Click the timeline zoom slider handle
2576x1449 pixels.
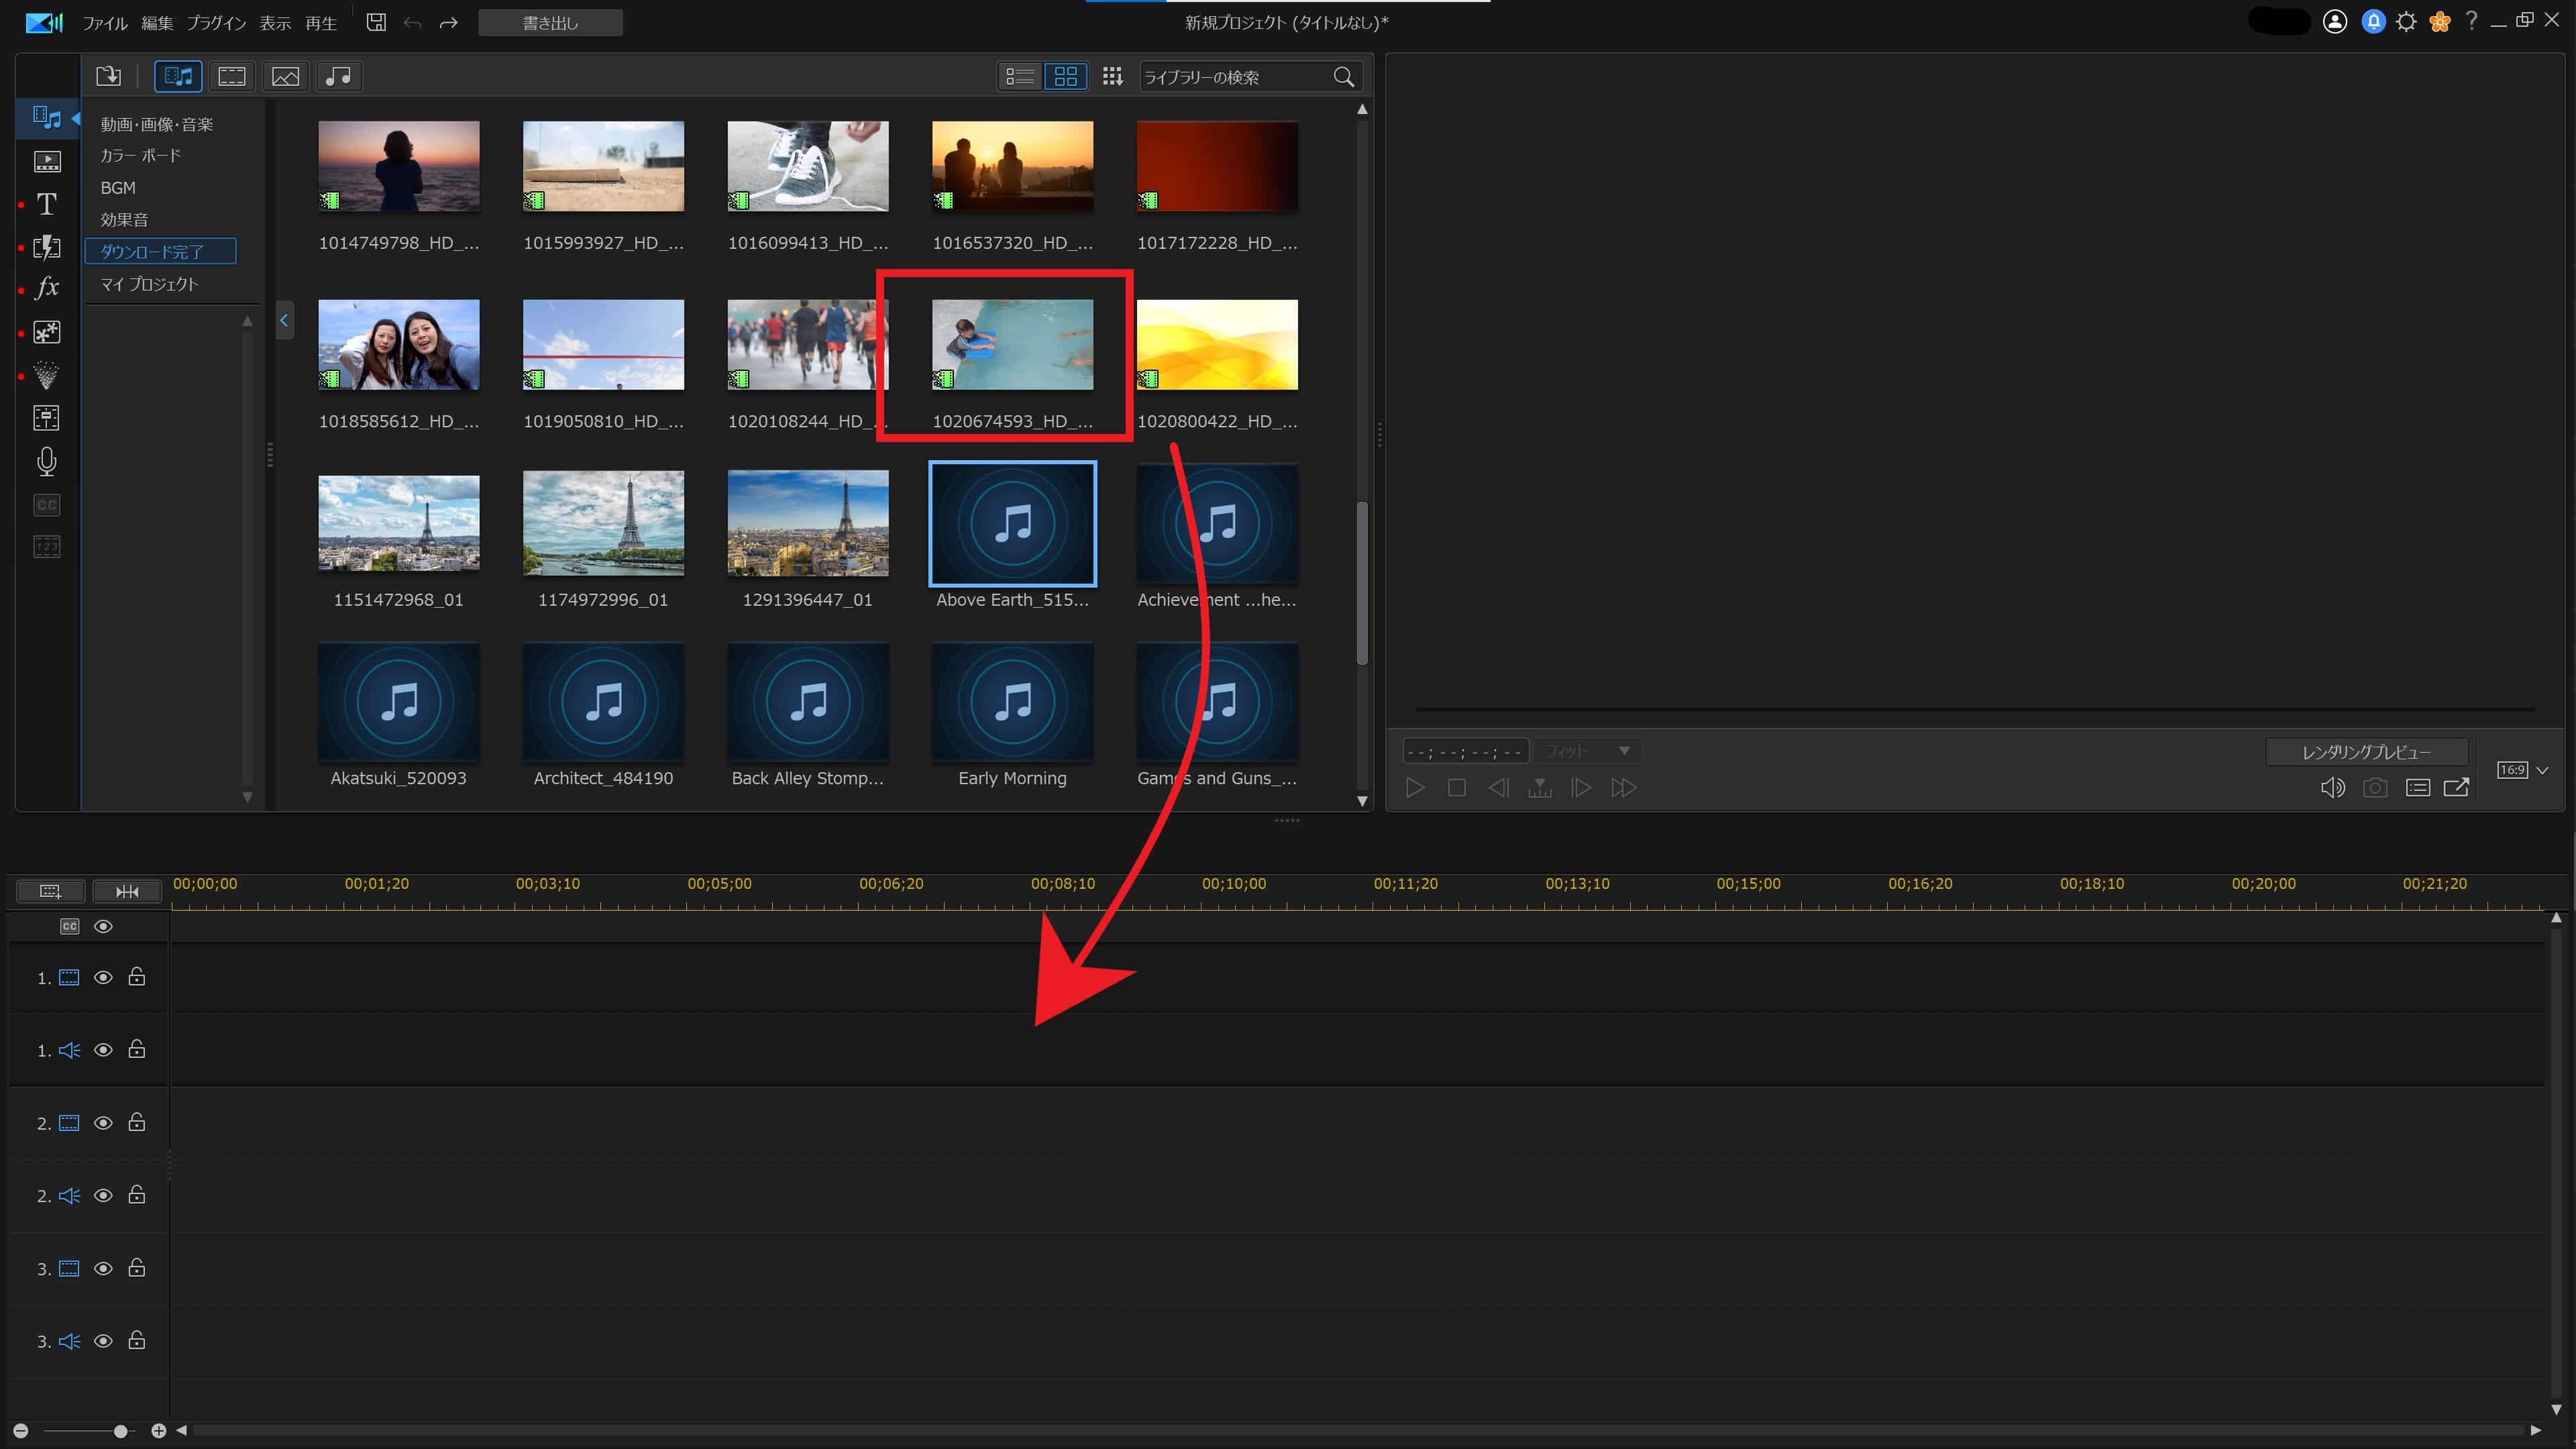(x=120, y=1431)
